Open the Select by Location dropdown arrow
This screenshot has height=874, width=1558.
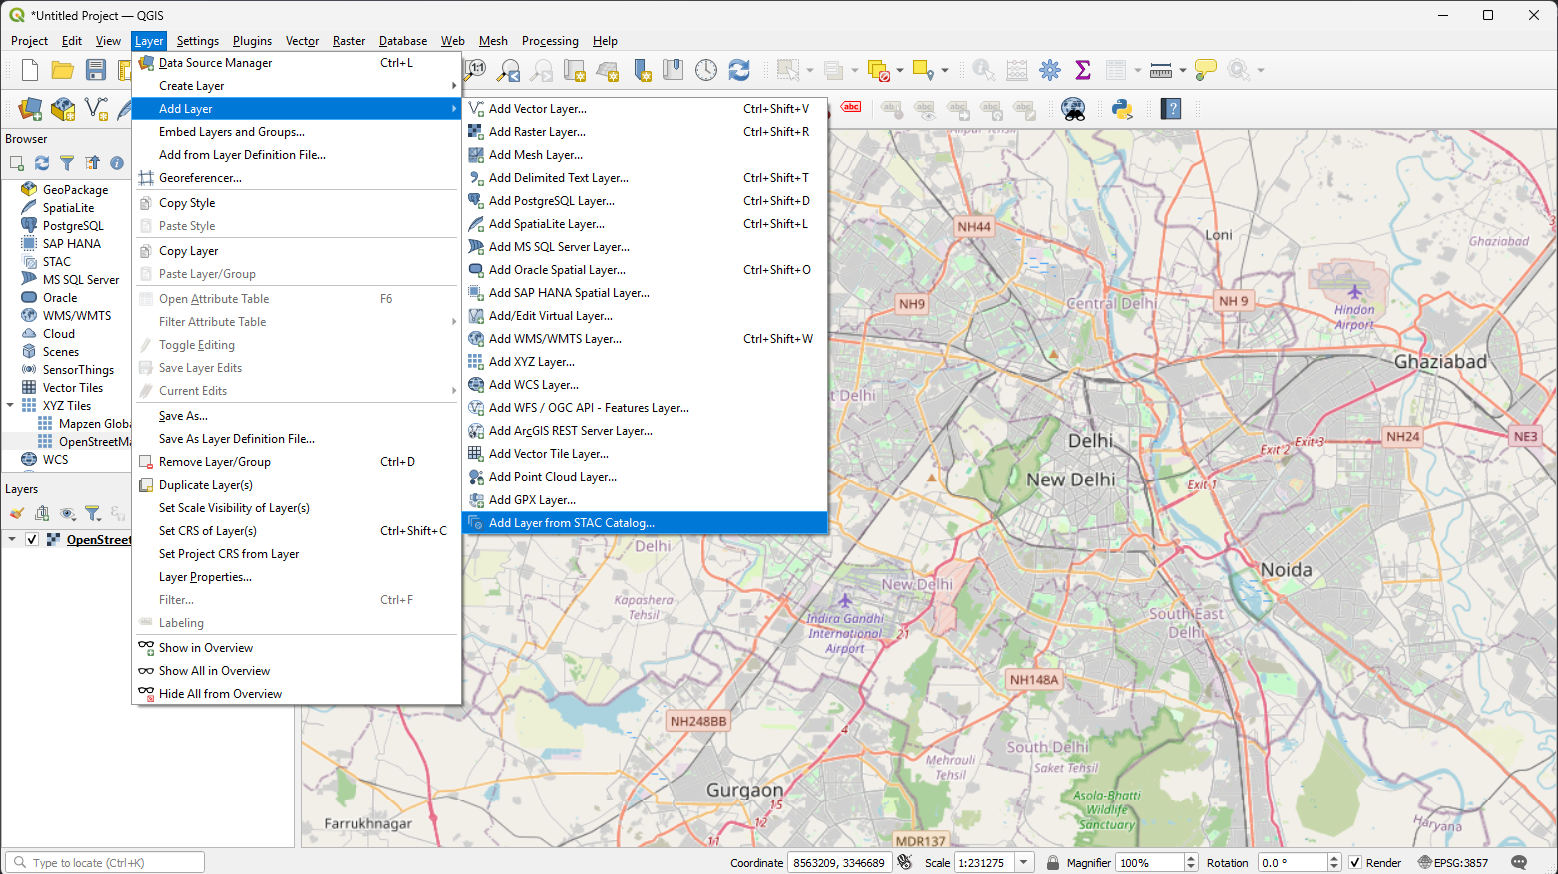pyautogui.click(x=945, y=70)
